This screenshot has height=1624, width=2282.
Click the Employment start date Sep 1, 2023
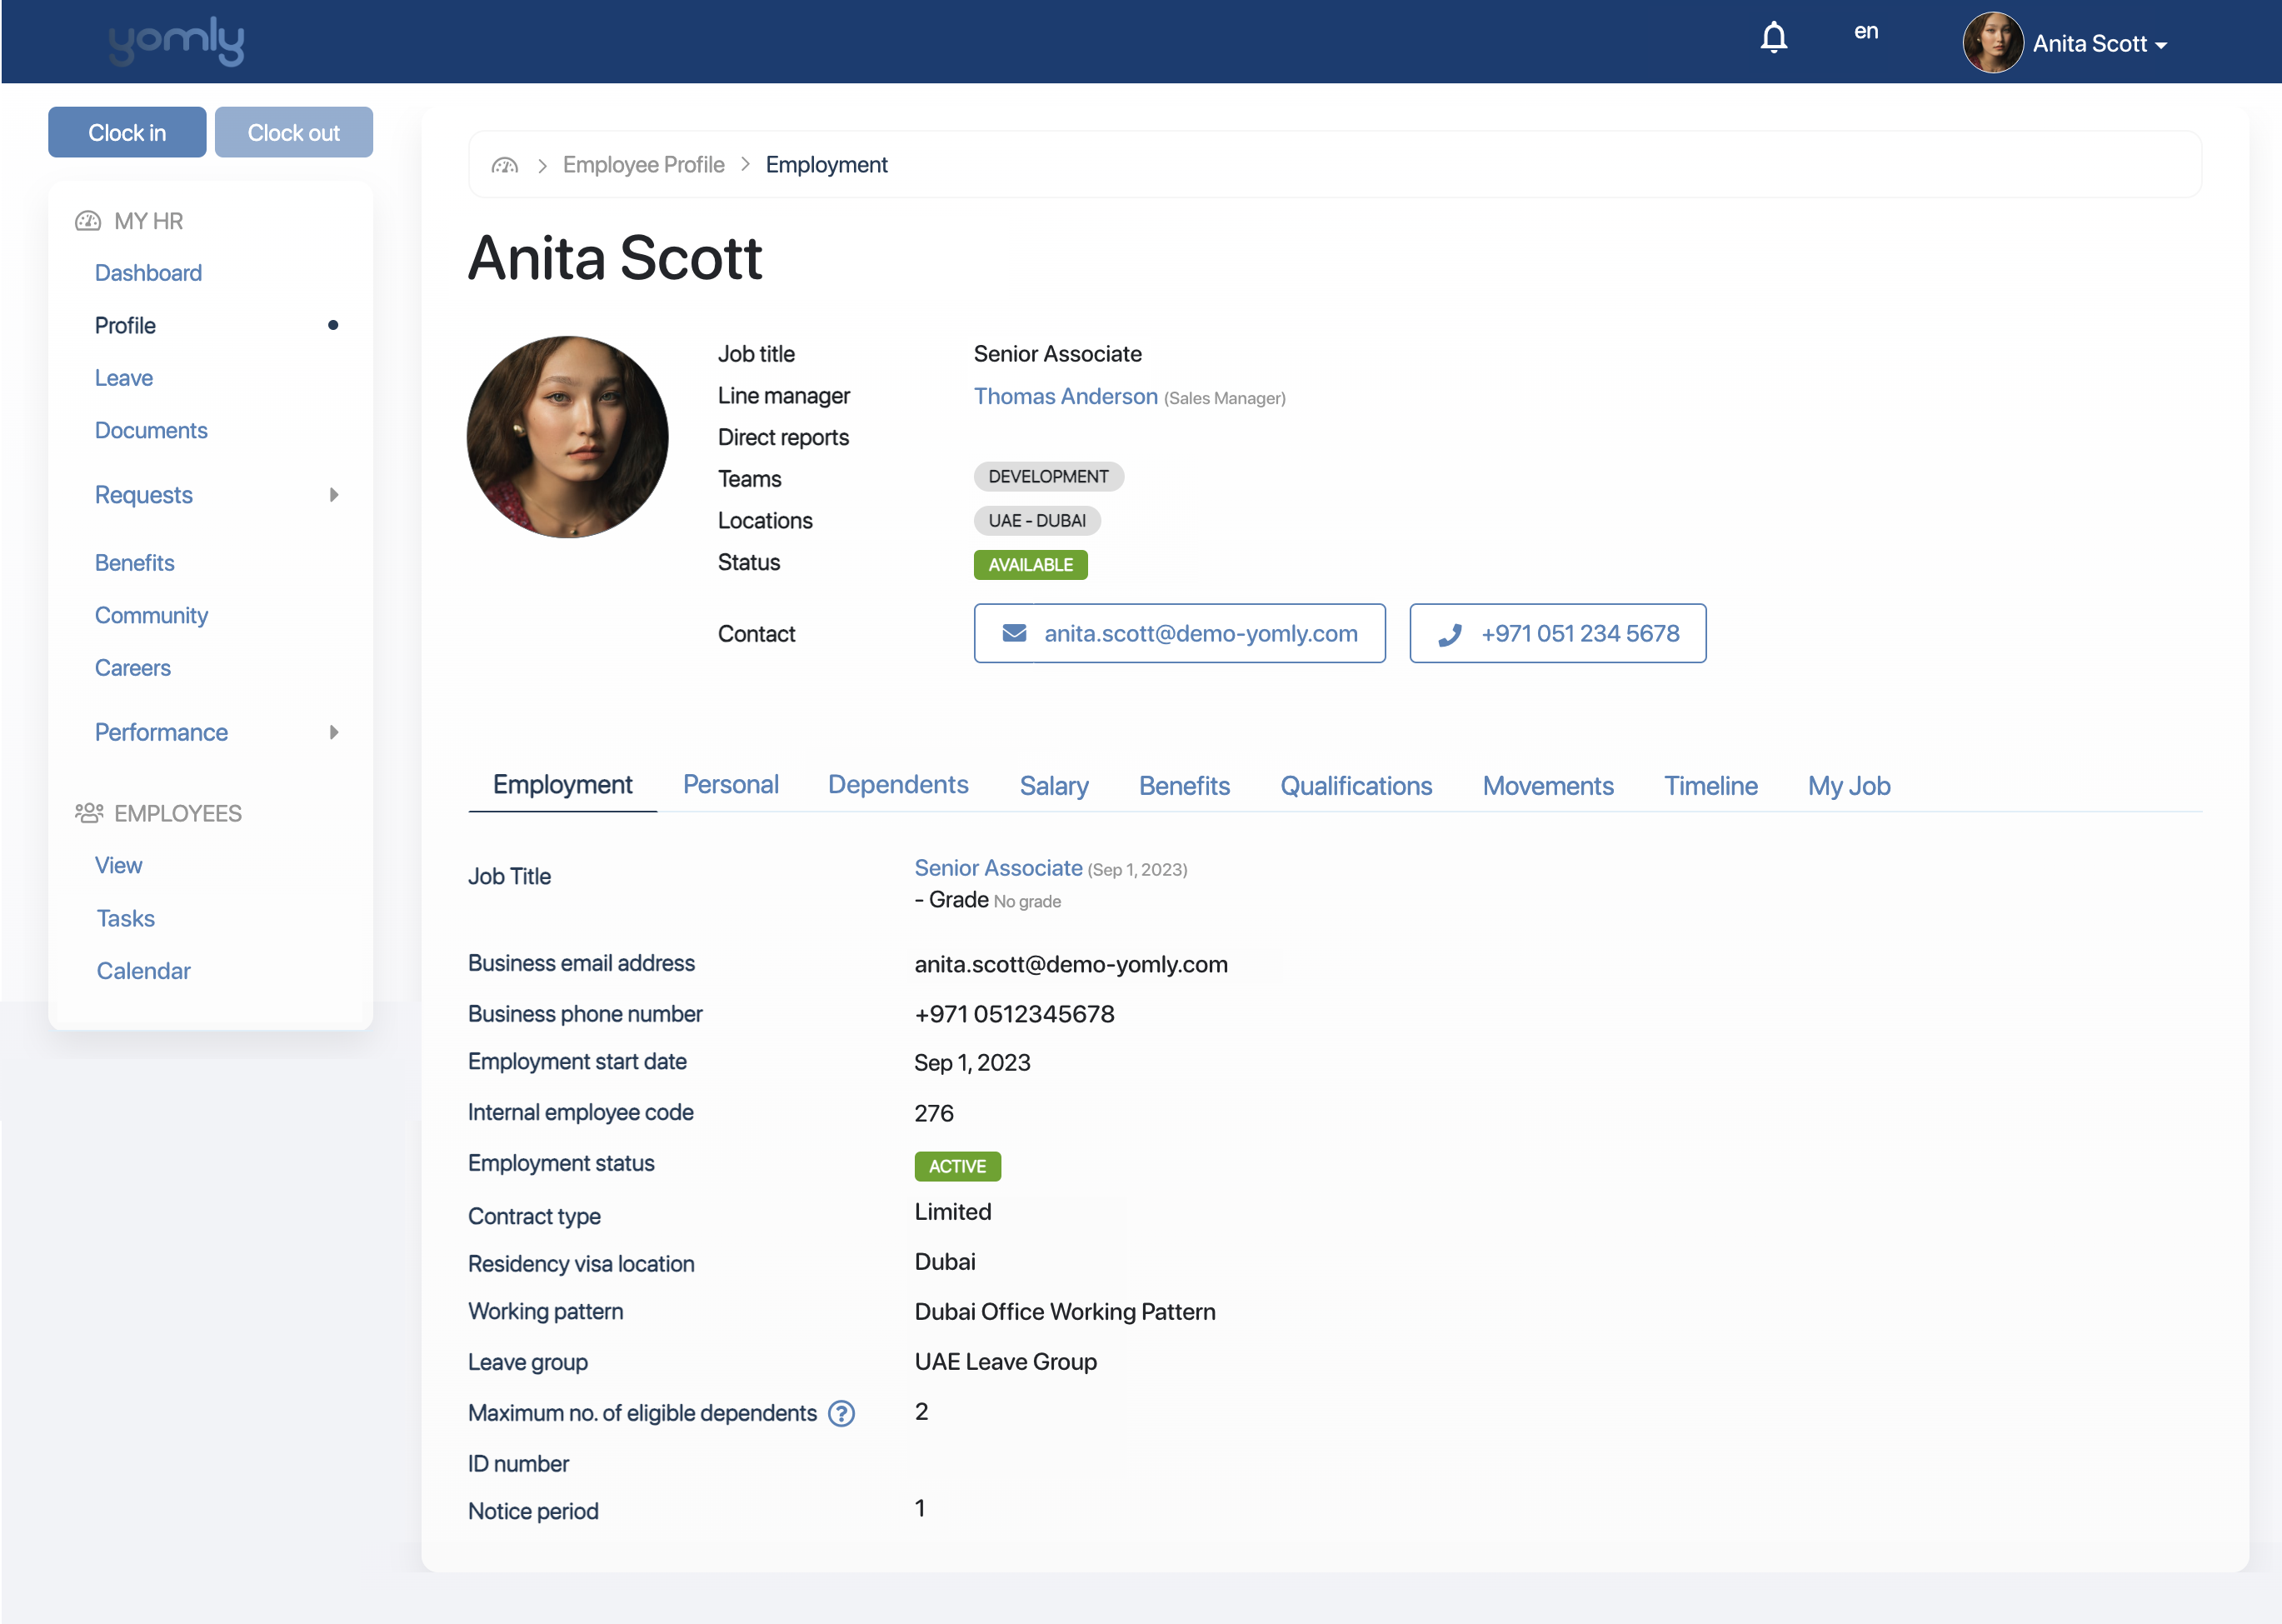point(972,1063)
